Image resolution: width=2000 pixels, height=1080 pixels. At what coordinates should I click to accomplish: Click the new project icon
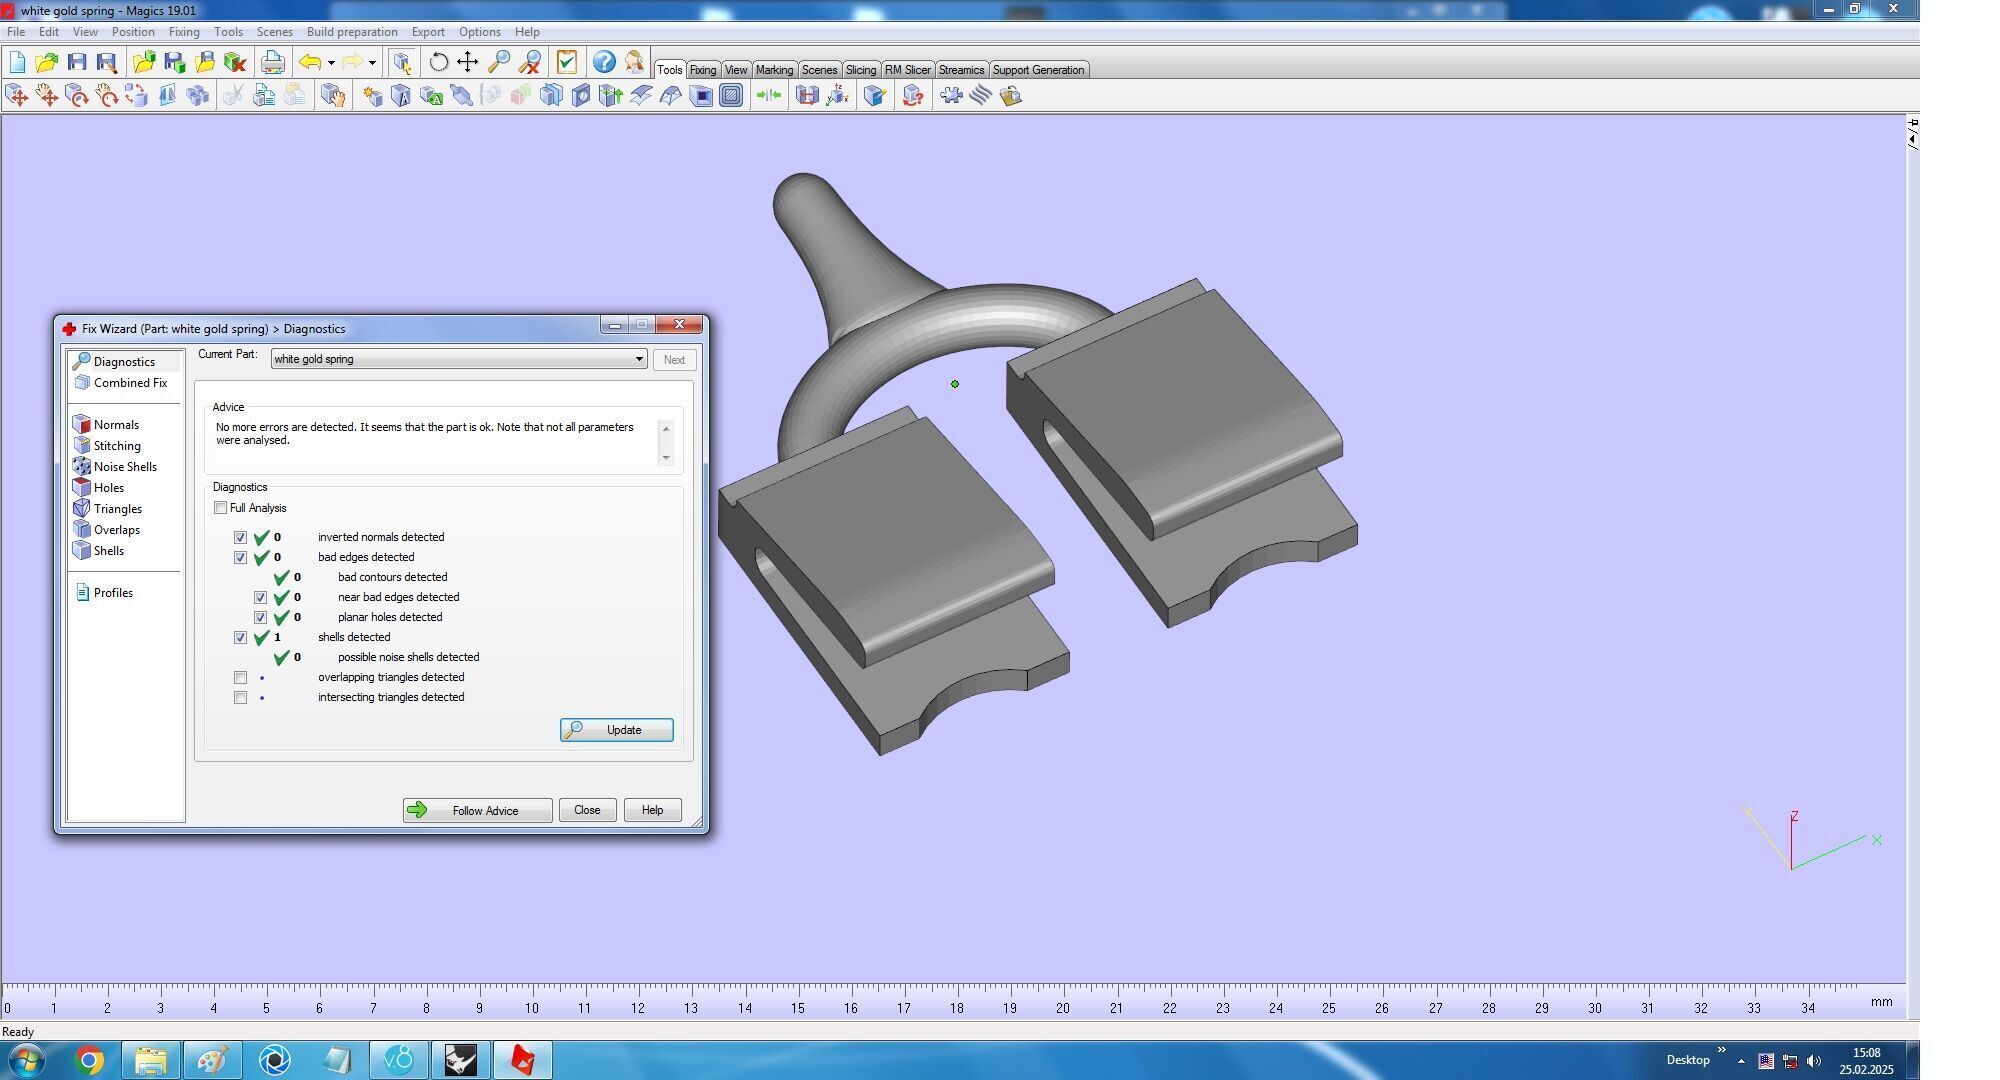[17, 62]
